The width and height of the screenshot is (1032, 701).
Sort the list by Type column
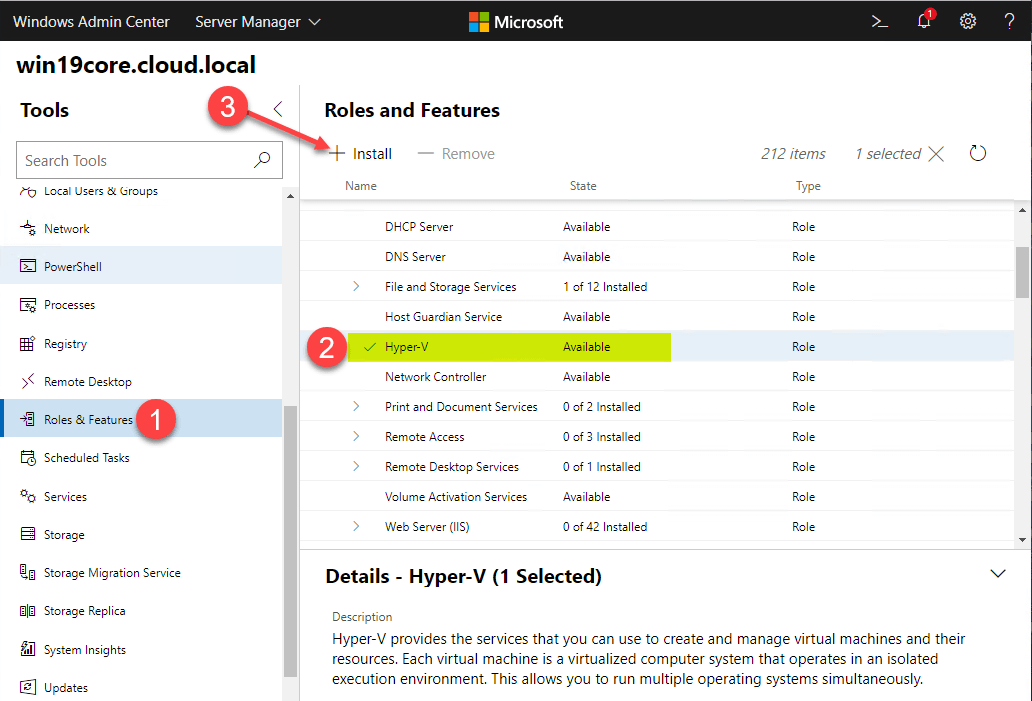(808, 186)
